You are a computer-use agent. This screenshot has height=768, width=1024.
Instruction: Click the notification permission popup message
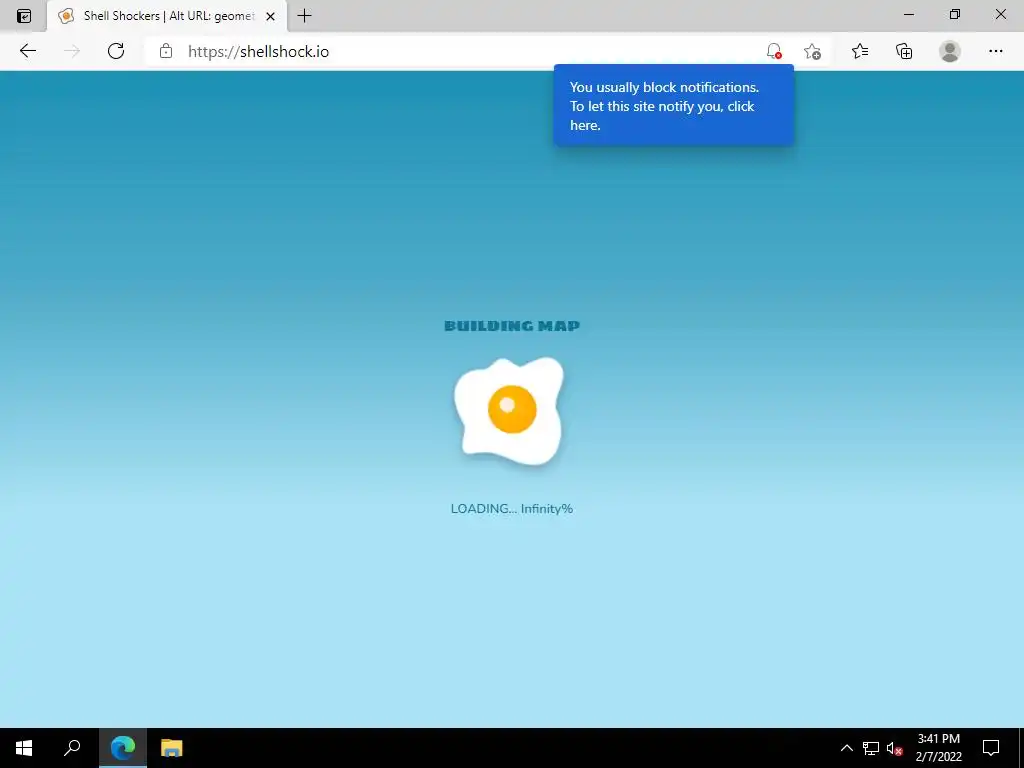[673, 106]
